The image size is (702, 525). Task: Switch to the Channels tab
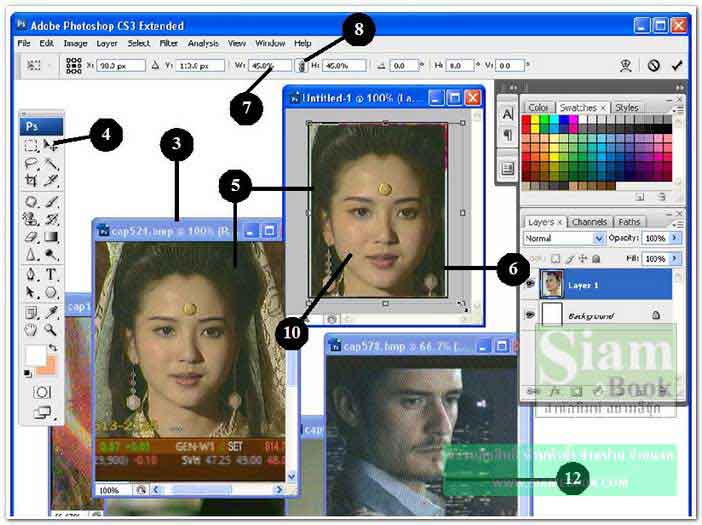(x=589, y=222)
